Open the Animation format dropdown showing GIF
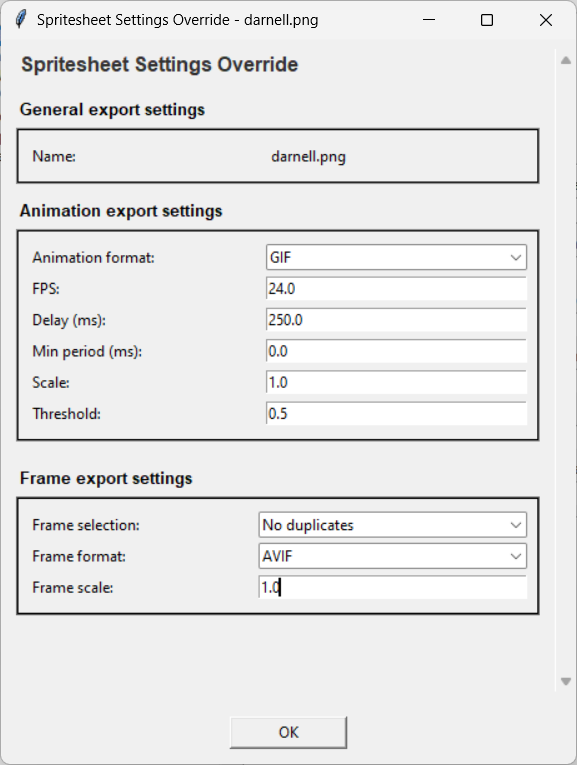 (x=396, y=258)
